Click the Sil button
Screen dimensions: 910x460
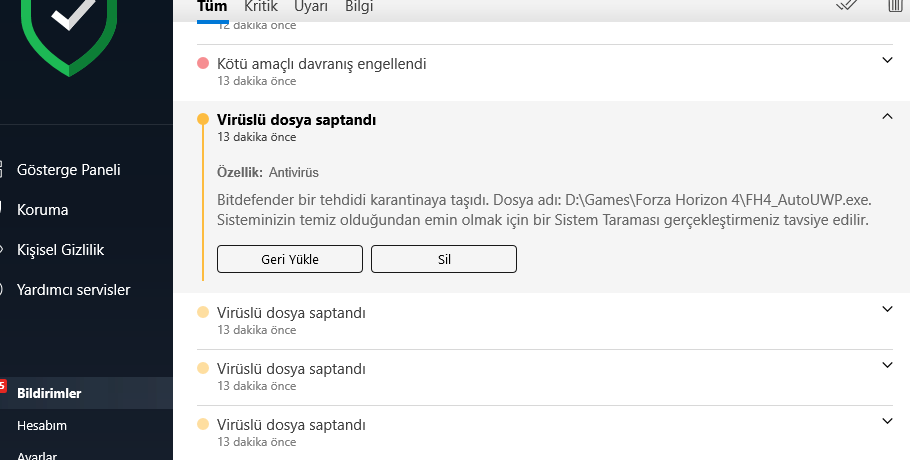pyautogui.click(x=444, y=259)
